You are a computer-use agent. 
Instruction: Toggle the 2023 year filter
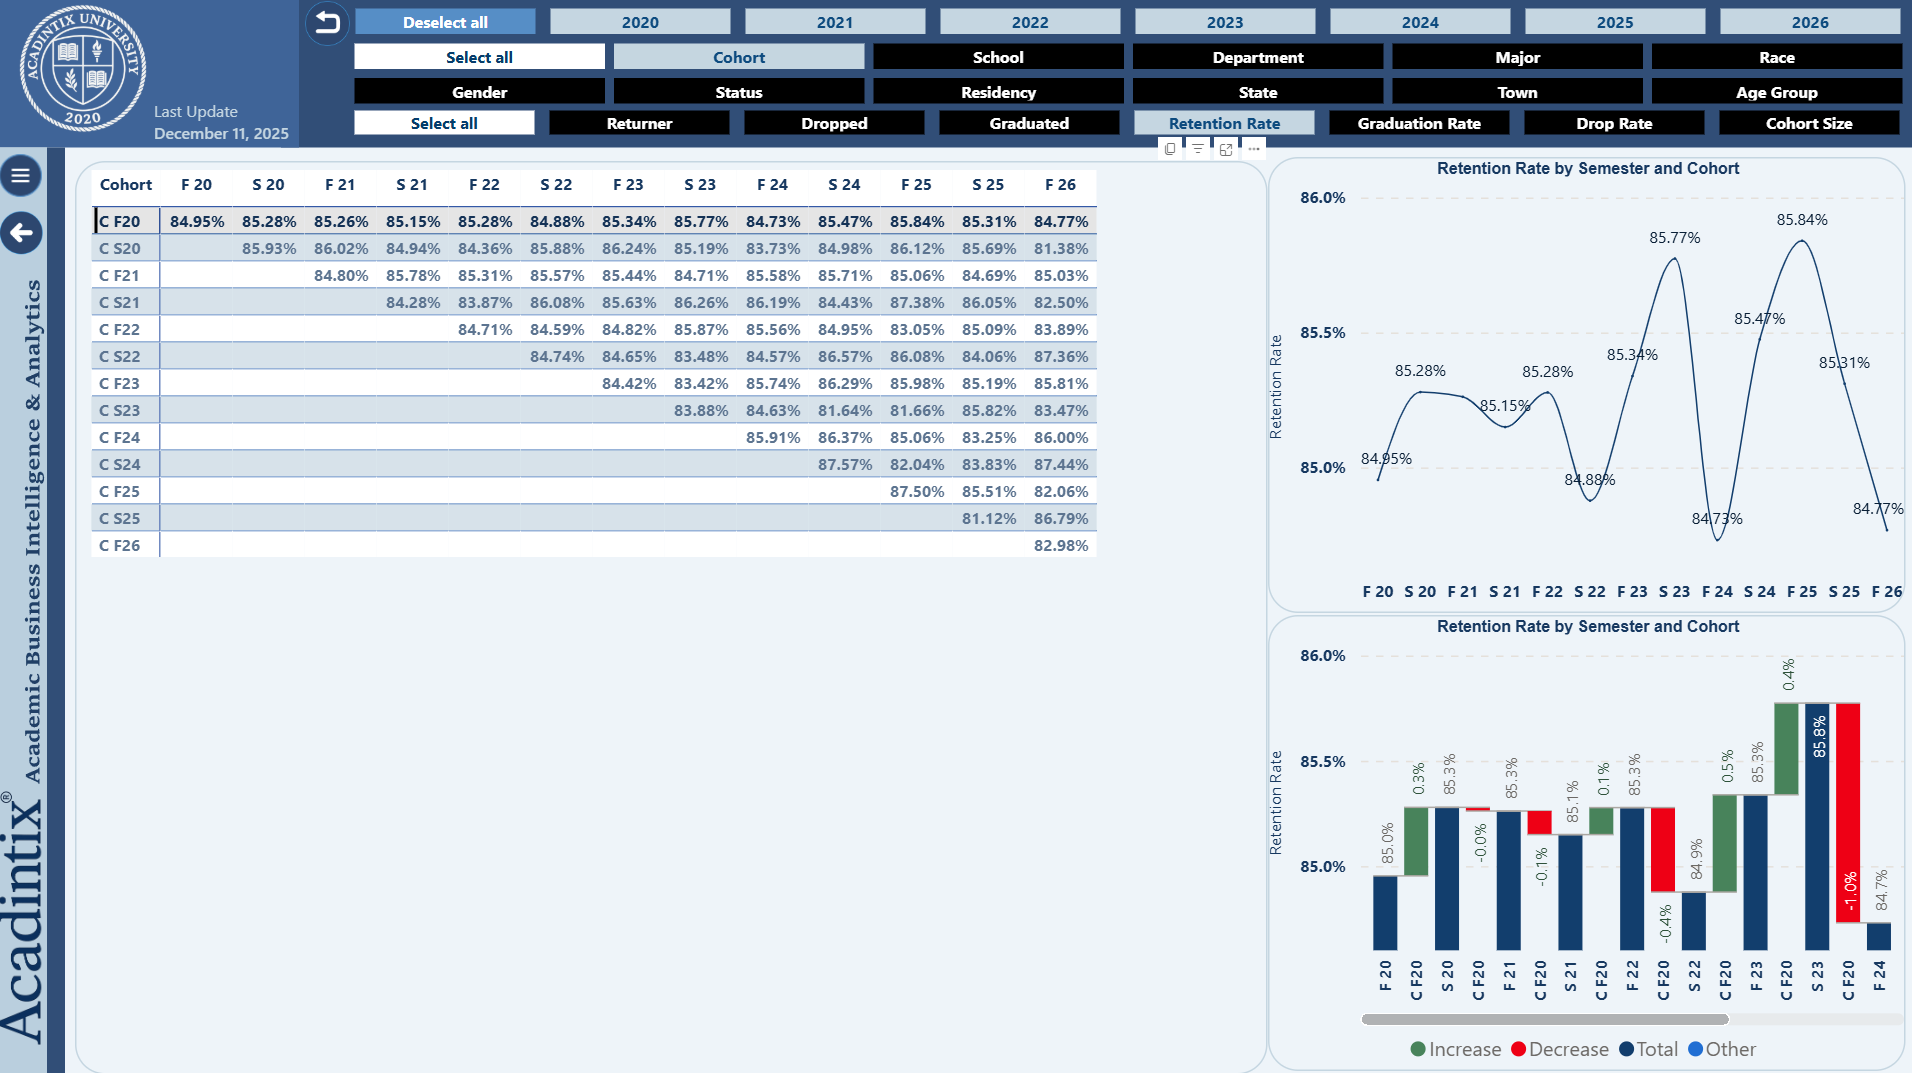coord(1224,22)
